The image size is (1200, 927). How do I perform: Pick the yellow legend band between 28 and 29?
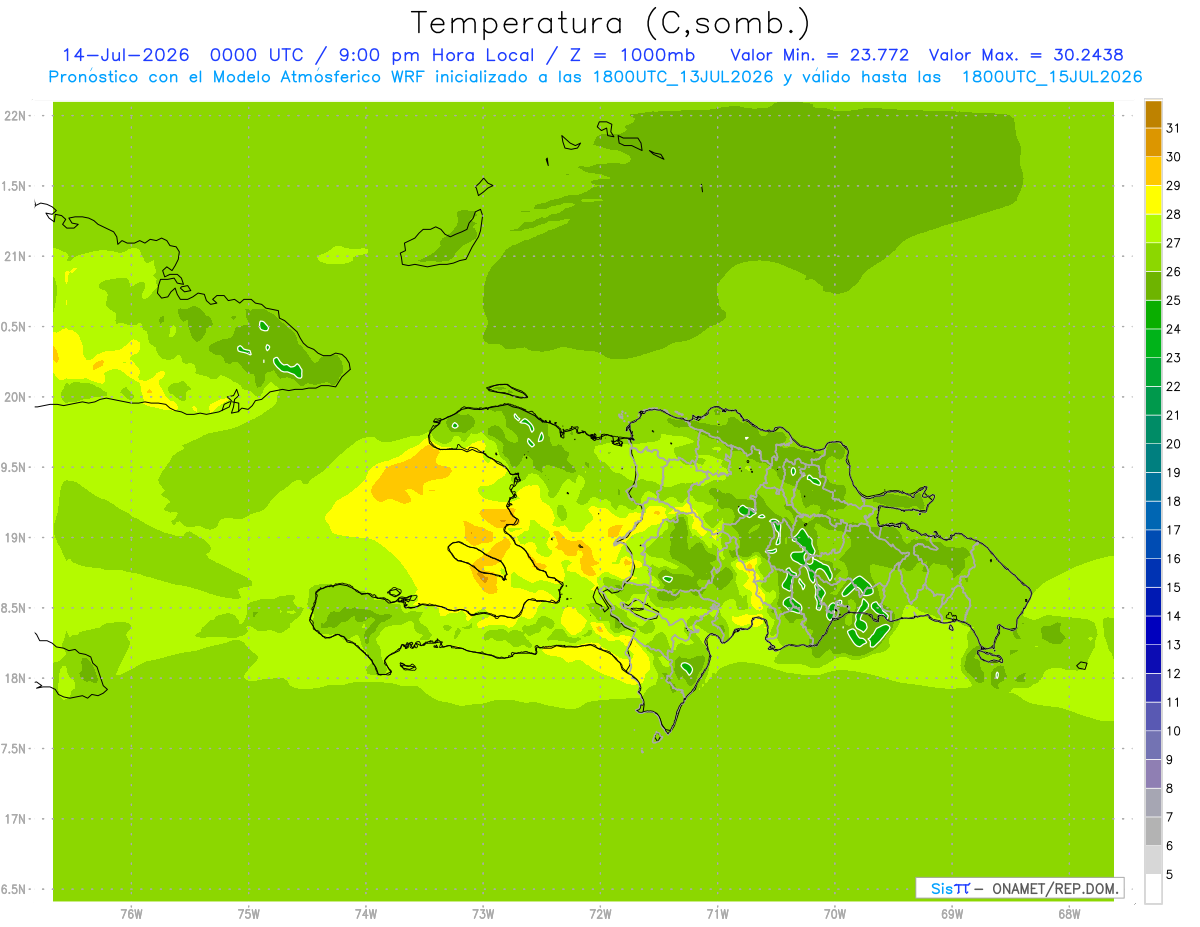point(1153,200)
